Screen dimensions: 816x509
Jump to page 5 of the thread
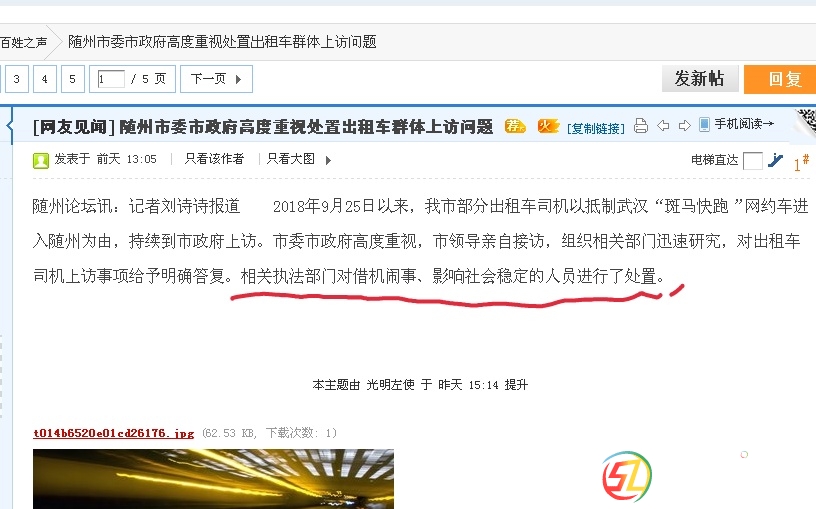point(72,79)
